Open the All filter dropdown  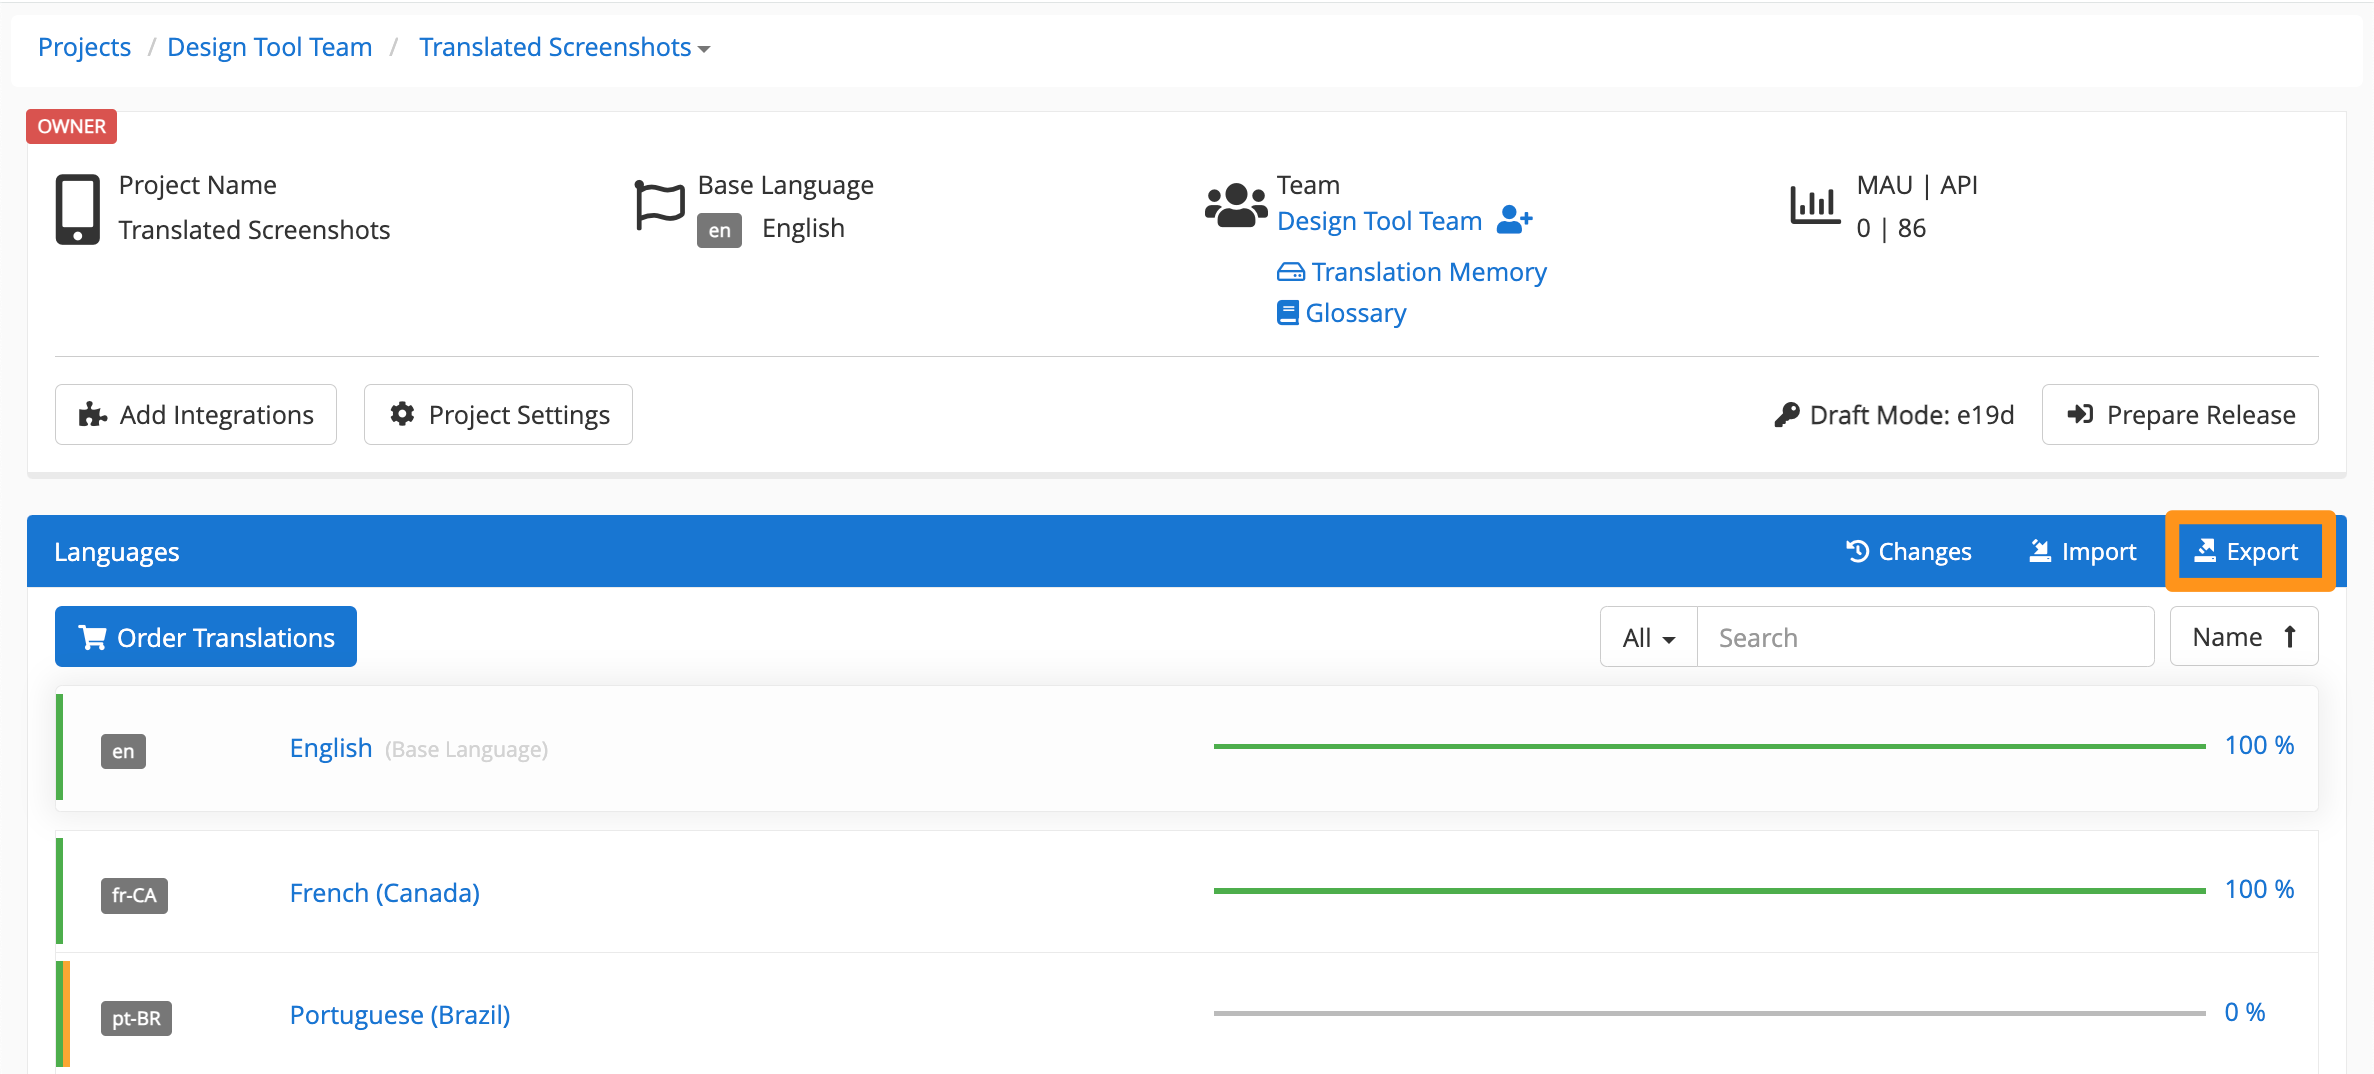[x=1648, y=637]
